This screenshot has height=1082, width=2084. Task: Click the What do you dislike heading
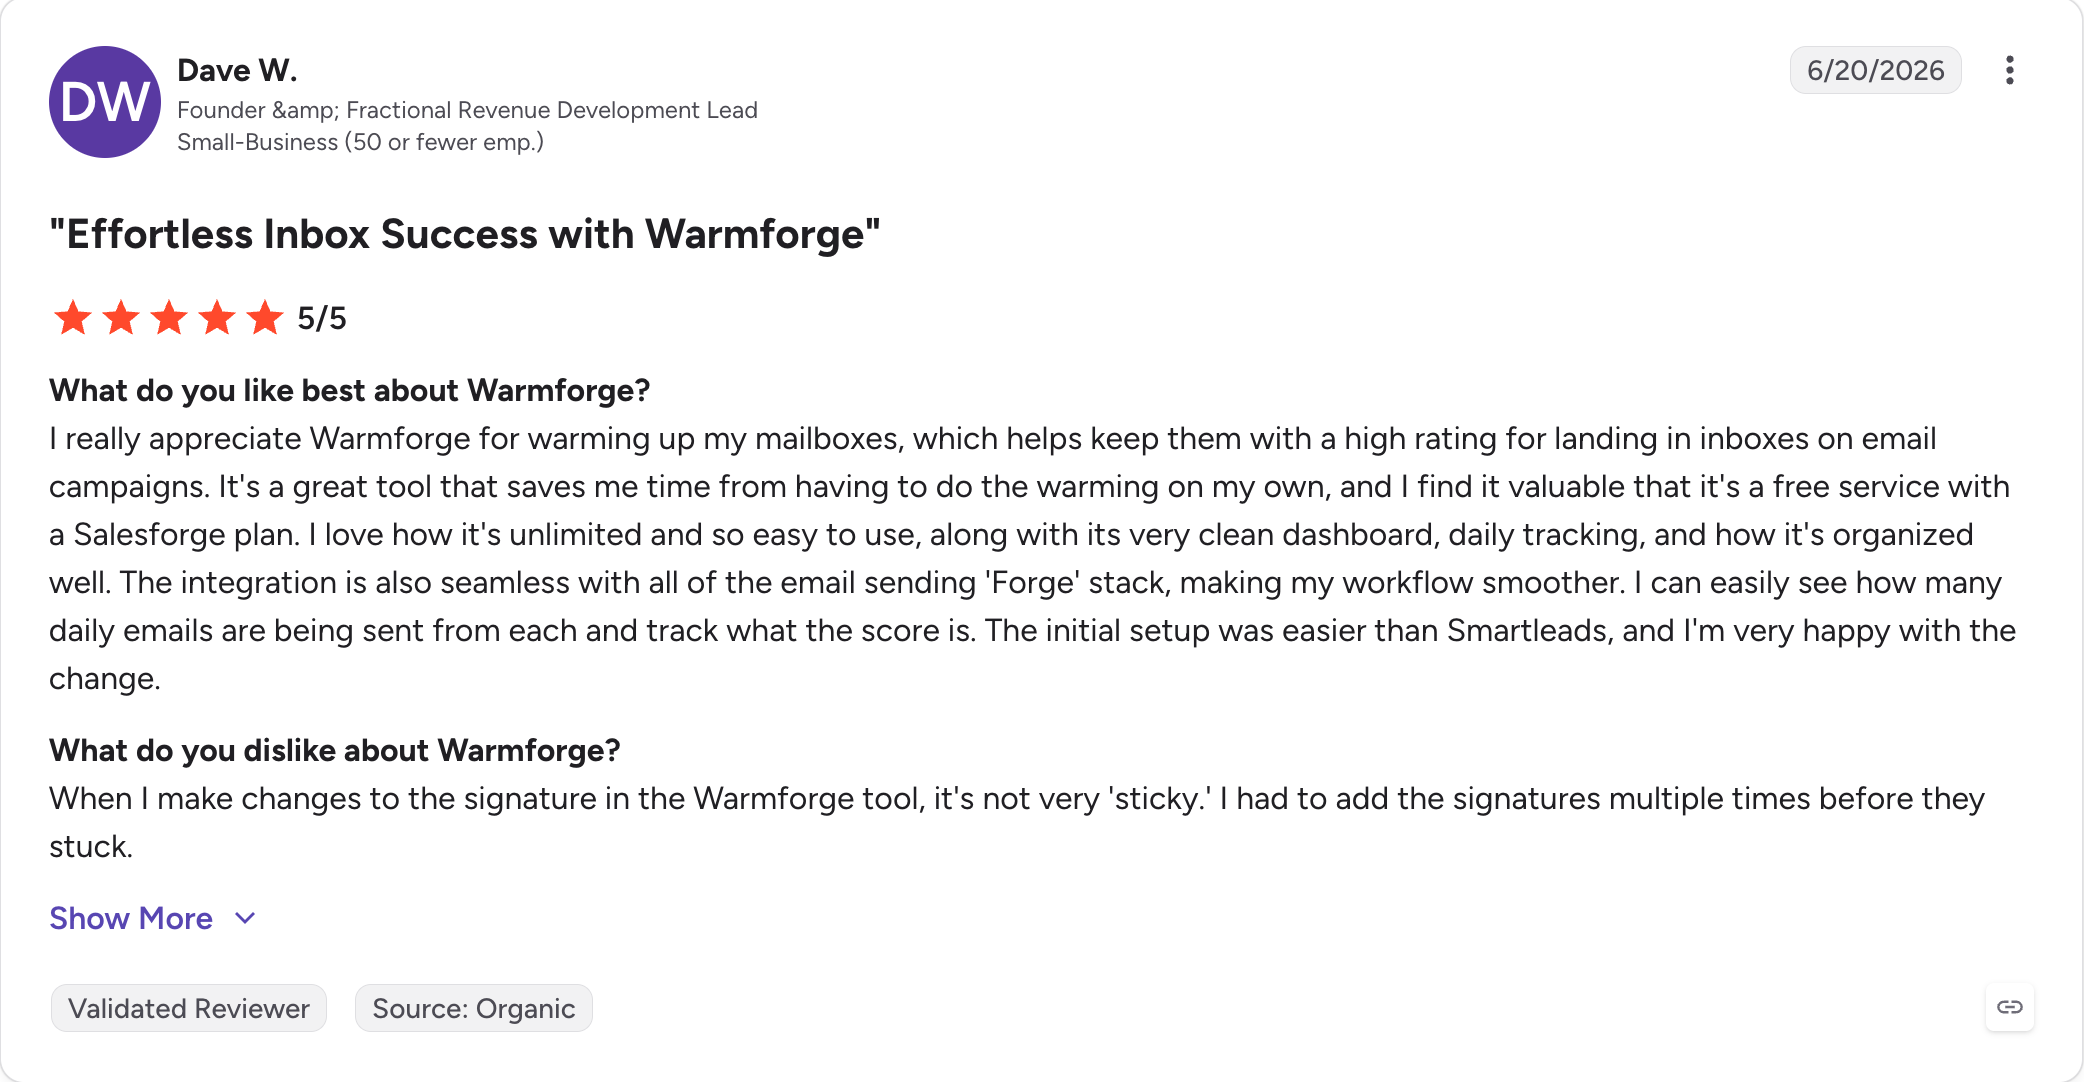pyautogui.click(x=335, y=750)
